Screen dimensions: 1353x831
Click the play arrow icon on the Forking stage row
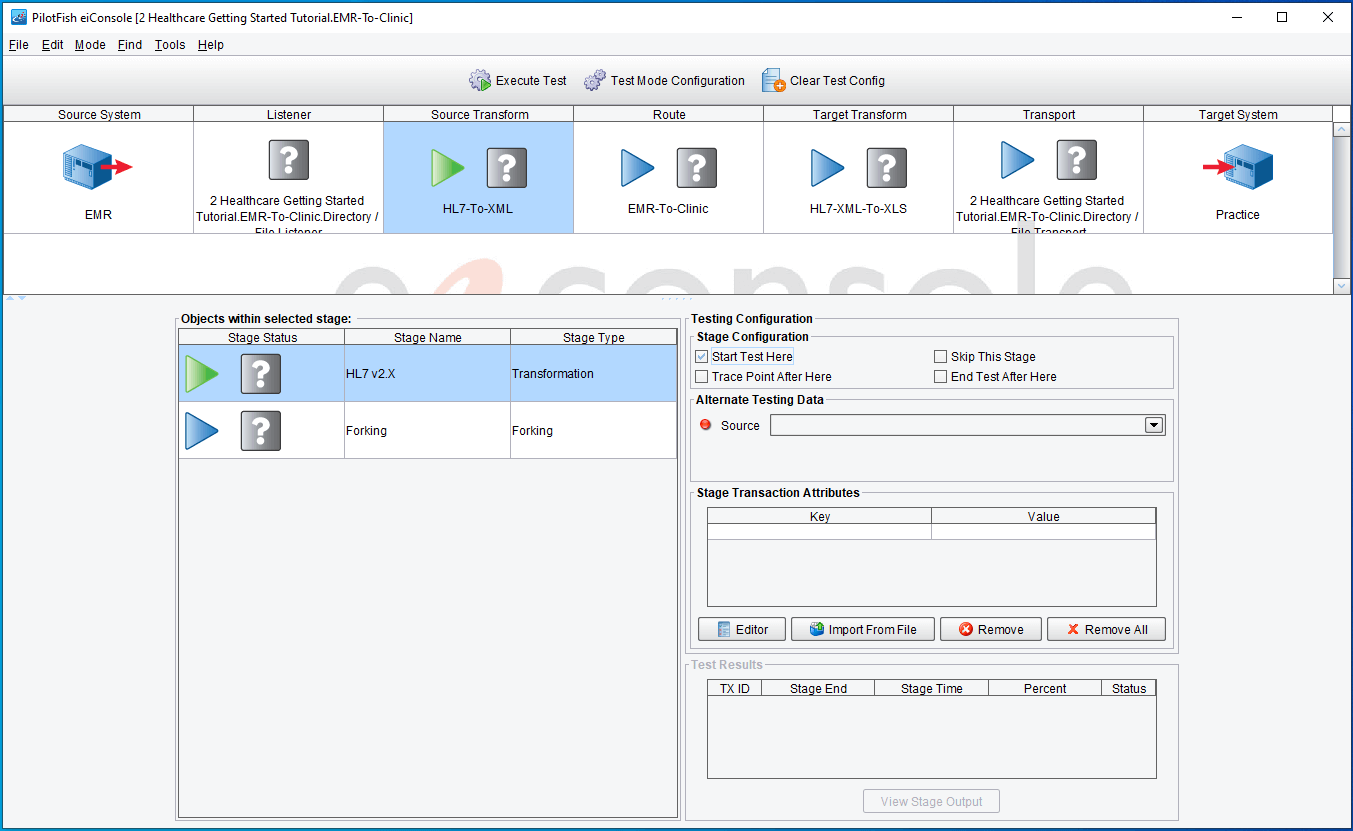pos(203,430)
